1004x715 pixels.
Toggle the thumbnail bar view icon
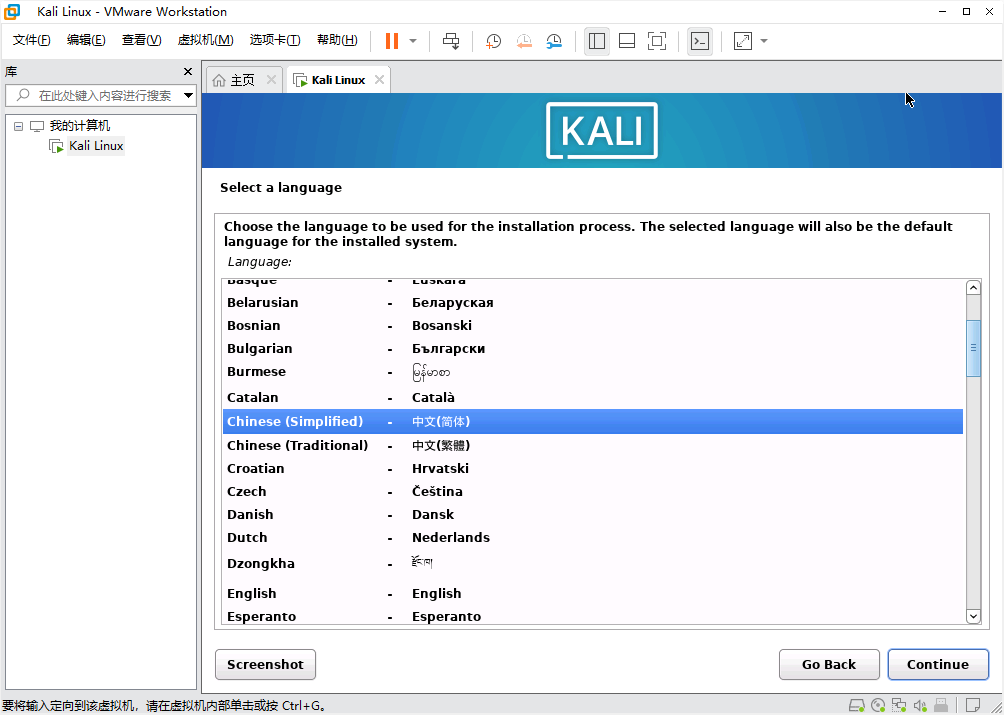point(627,41)
